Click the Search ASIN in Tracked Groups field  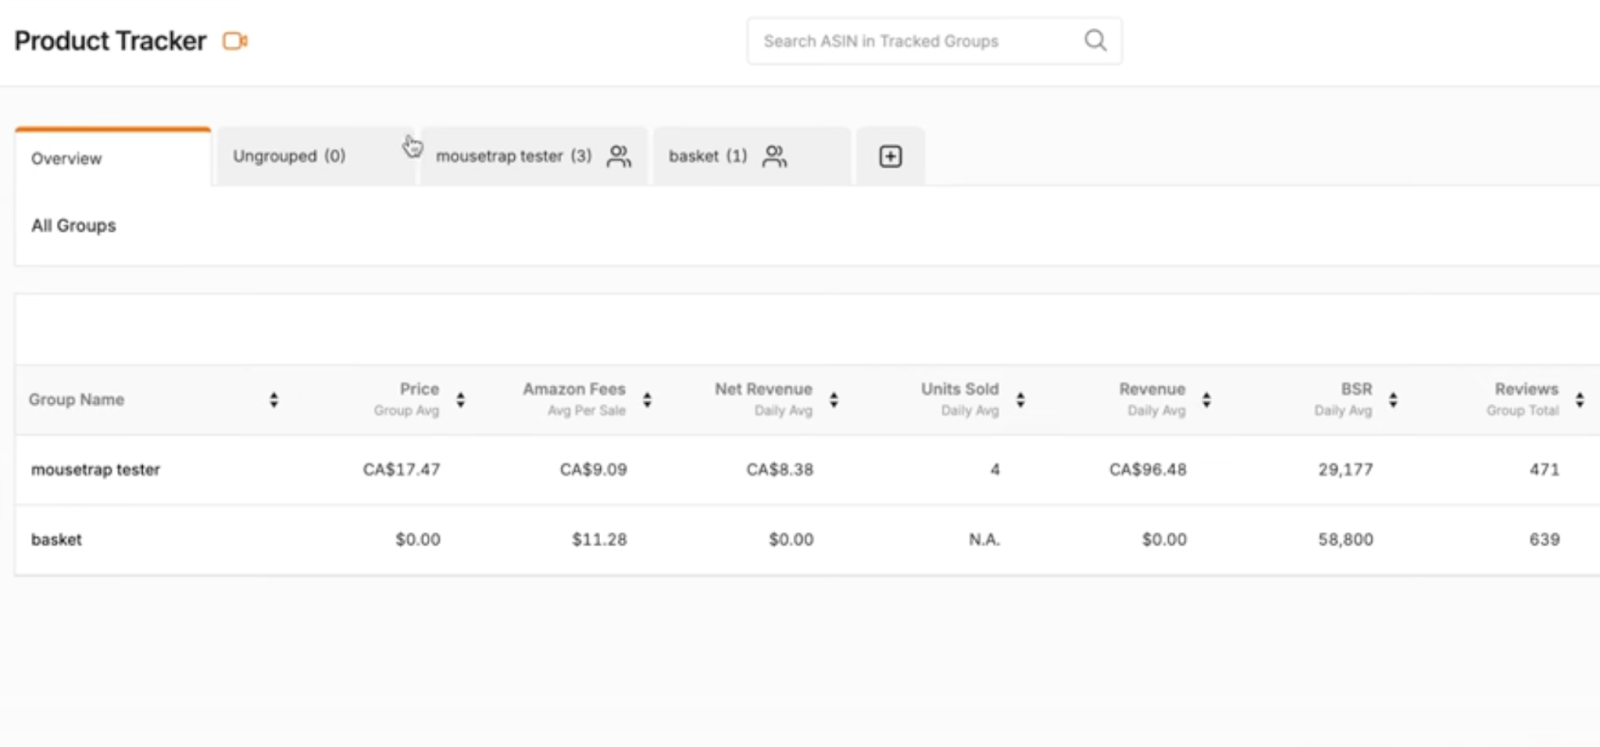pos(934,41)
